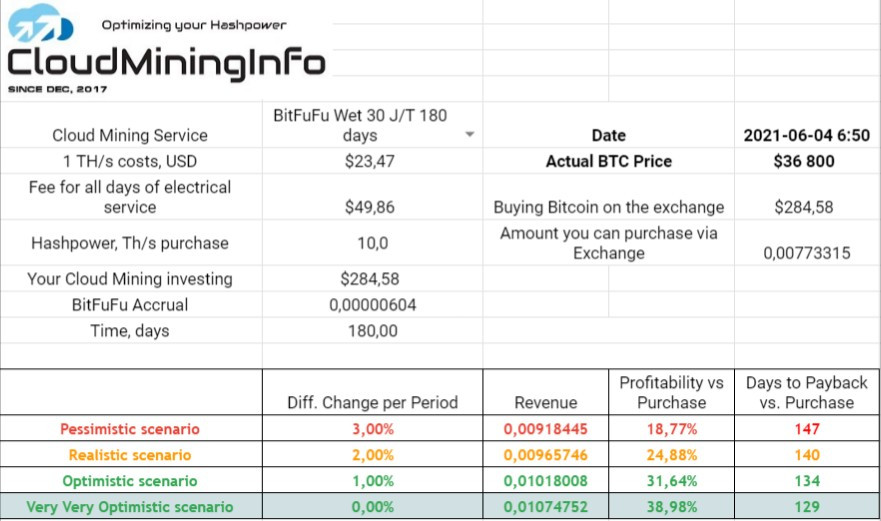Click the 'Diff. Change per Period' header
Viewport: 881px width, 521px height.
[372, 392]
